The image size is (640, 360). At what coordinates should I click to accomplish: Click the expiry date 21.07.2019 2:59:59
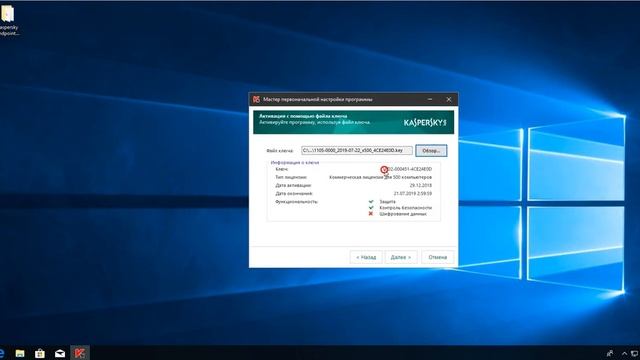click(x=413, y=193)
